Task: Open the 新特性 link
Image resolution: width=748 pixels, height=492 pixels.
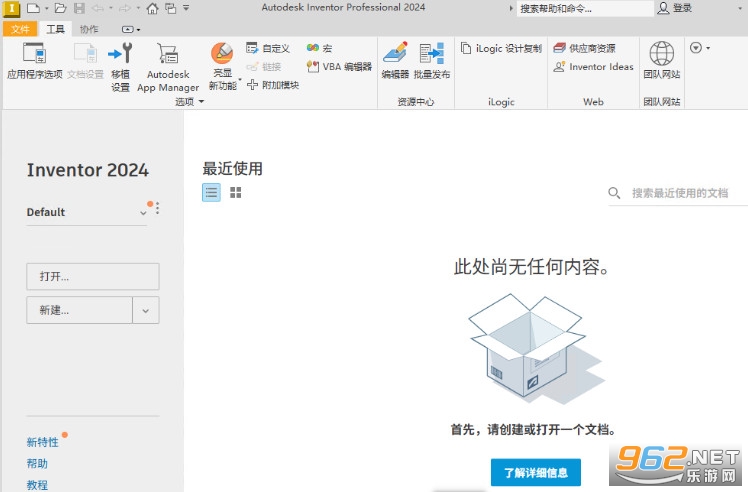Action: 42,442
